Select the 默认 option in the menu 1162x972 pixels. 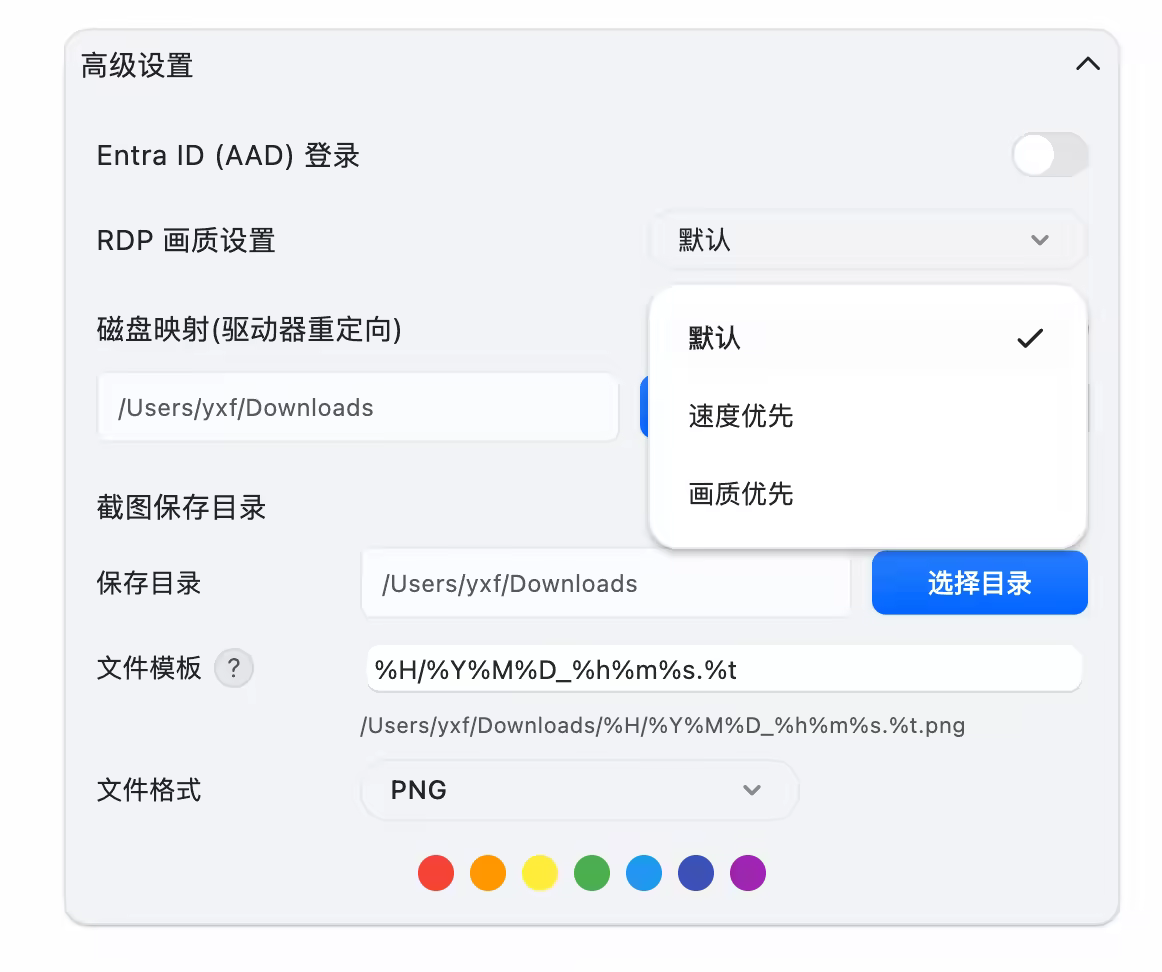(x=867, y=338)
